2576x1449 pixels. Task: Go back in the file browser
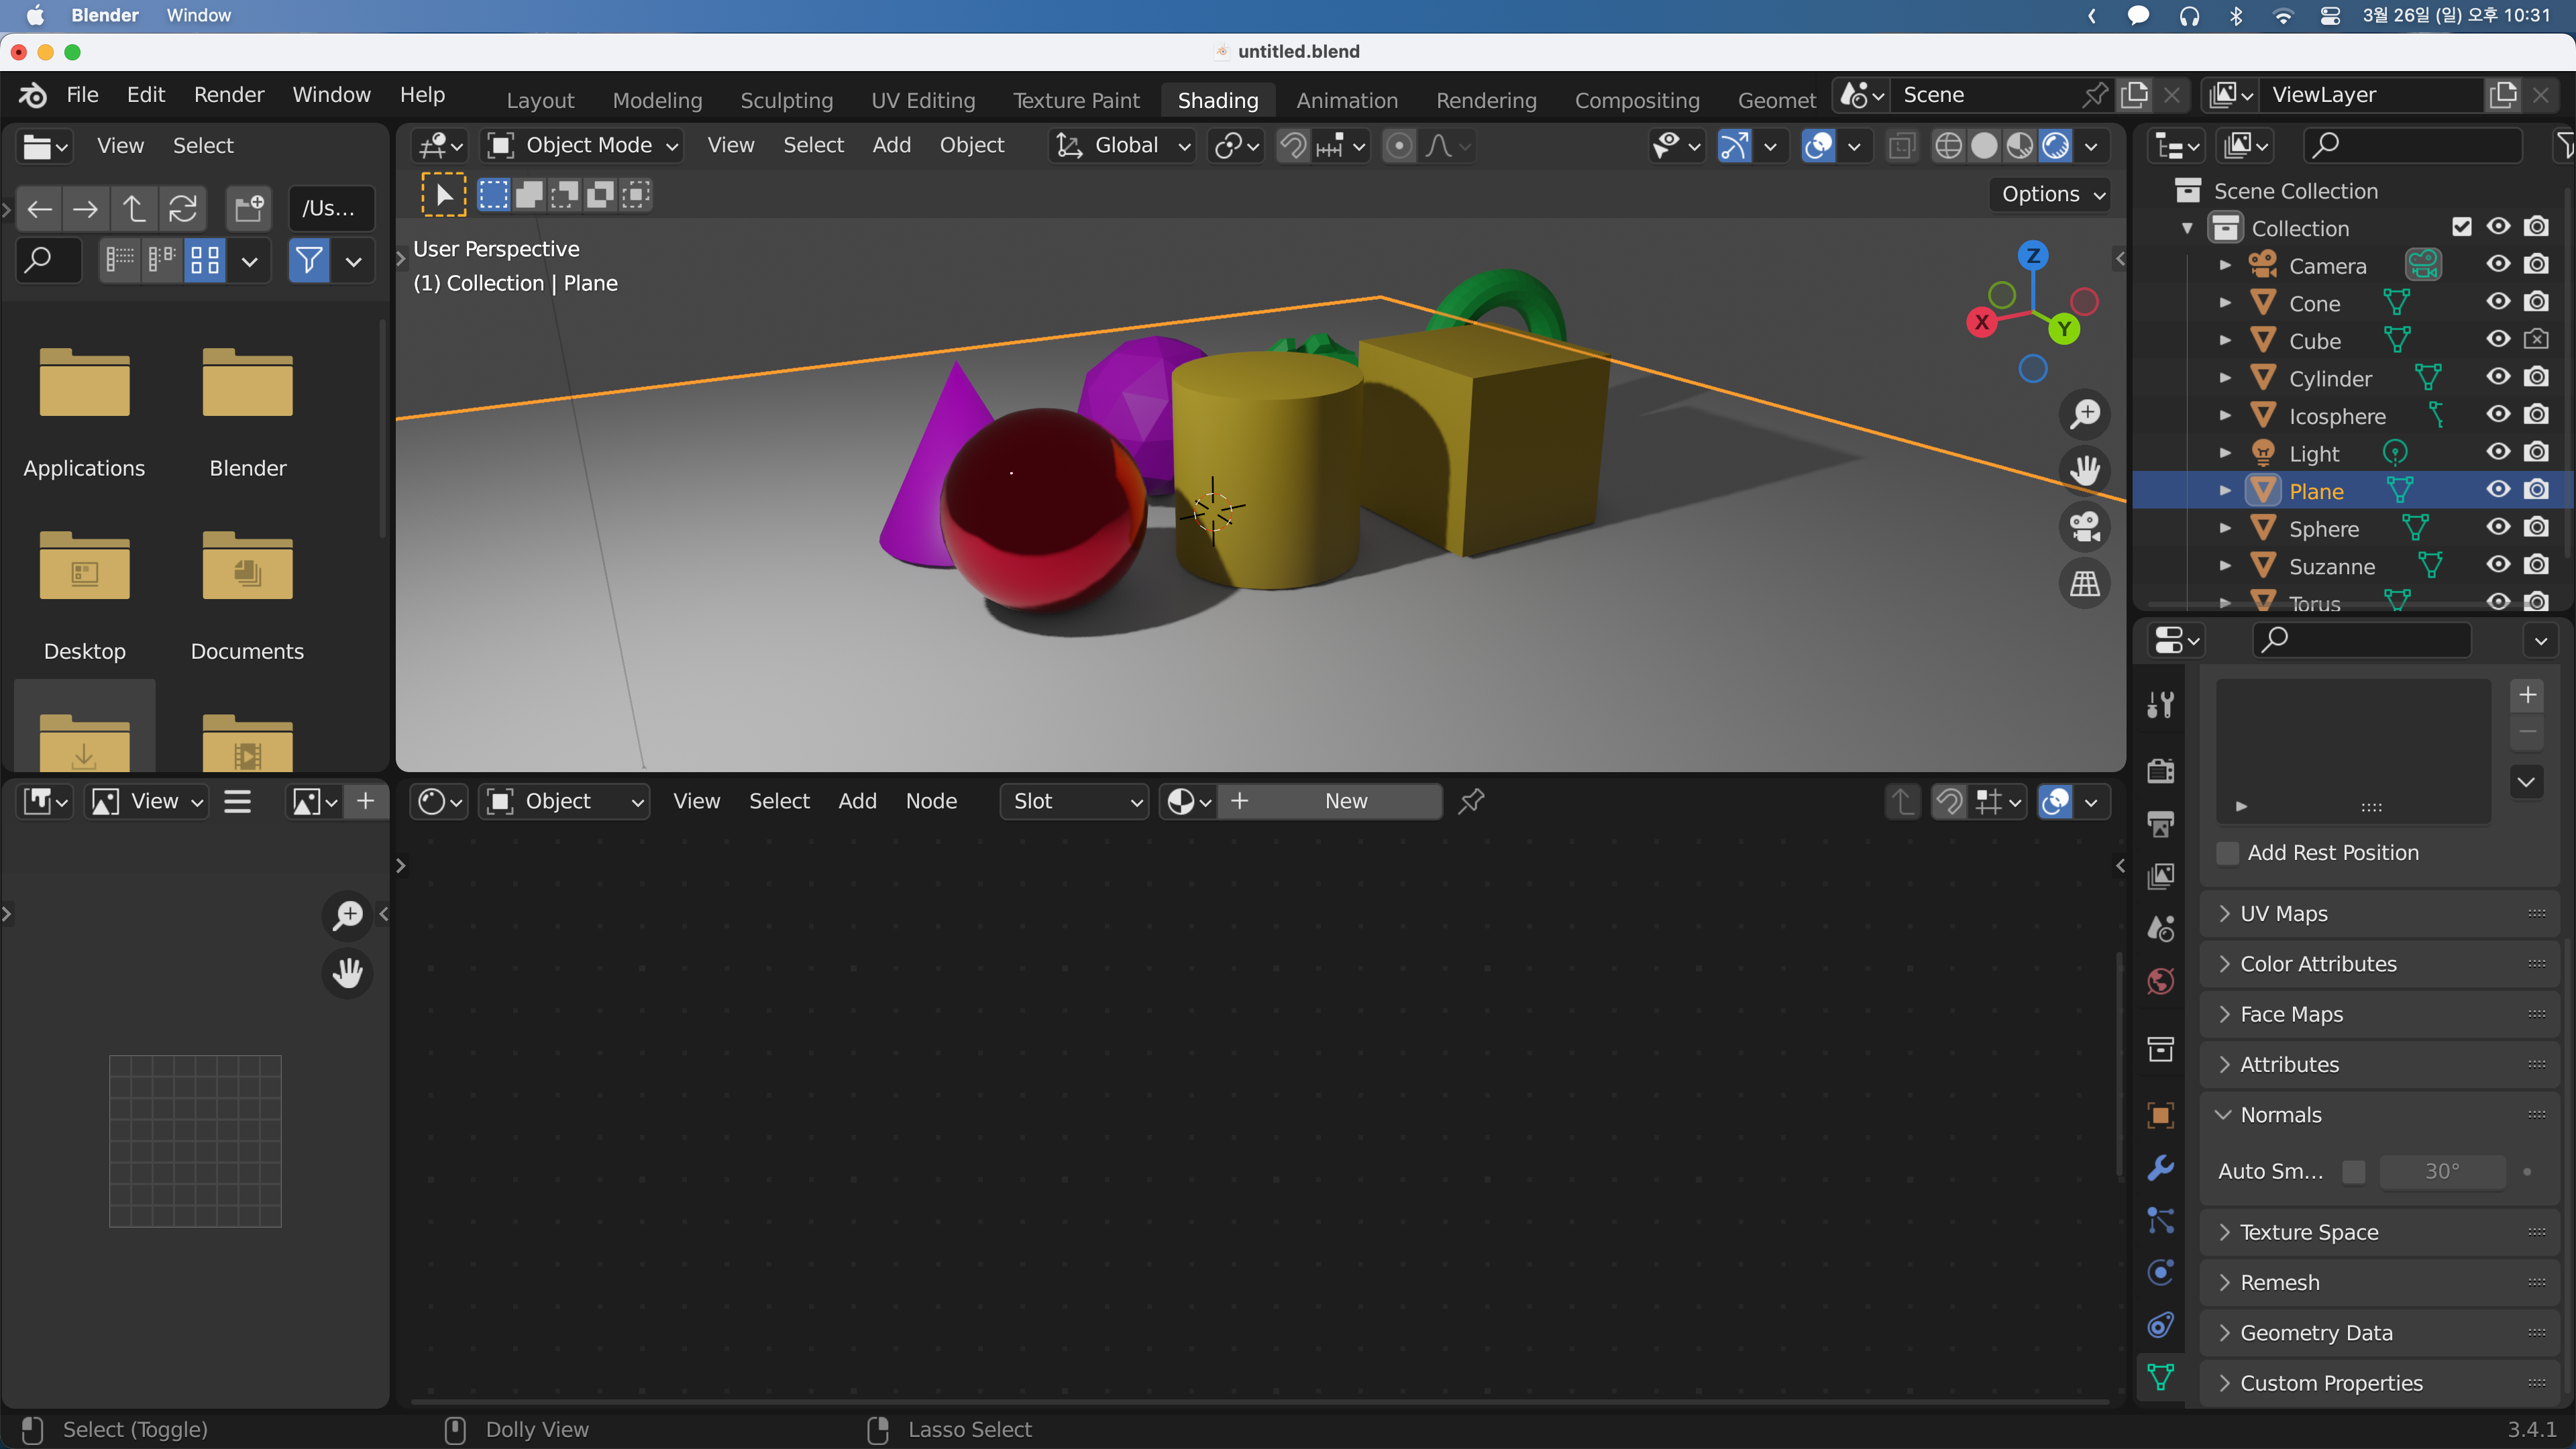pos(39,208)
